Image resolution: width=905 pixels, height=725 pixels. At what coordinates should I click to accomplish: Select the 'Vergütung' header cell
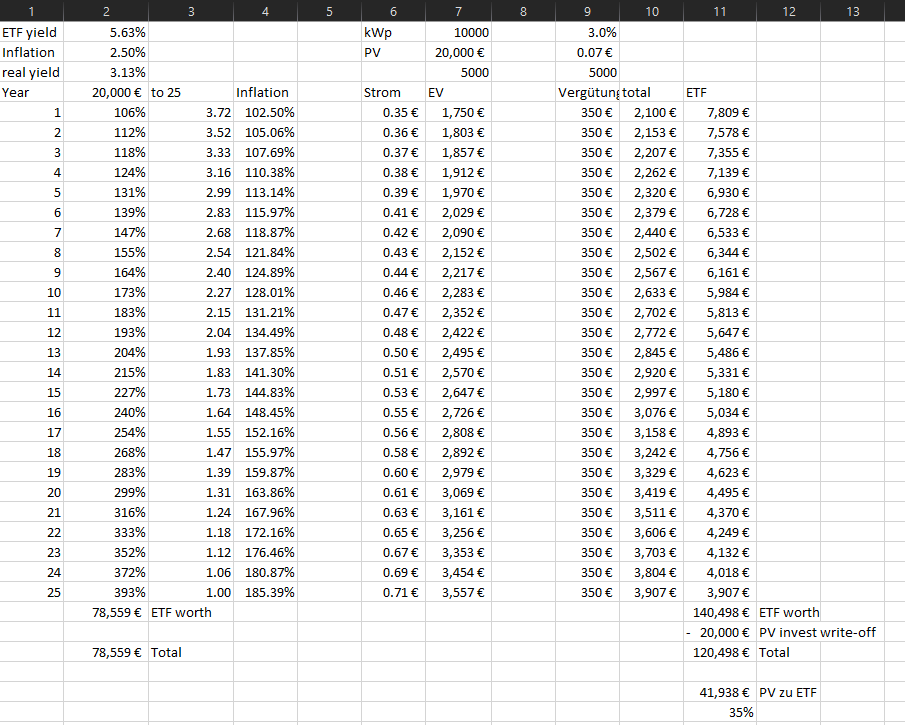point(588,92)
